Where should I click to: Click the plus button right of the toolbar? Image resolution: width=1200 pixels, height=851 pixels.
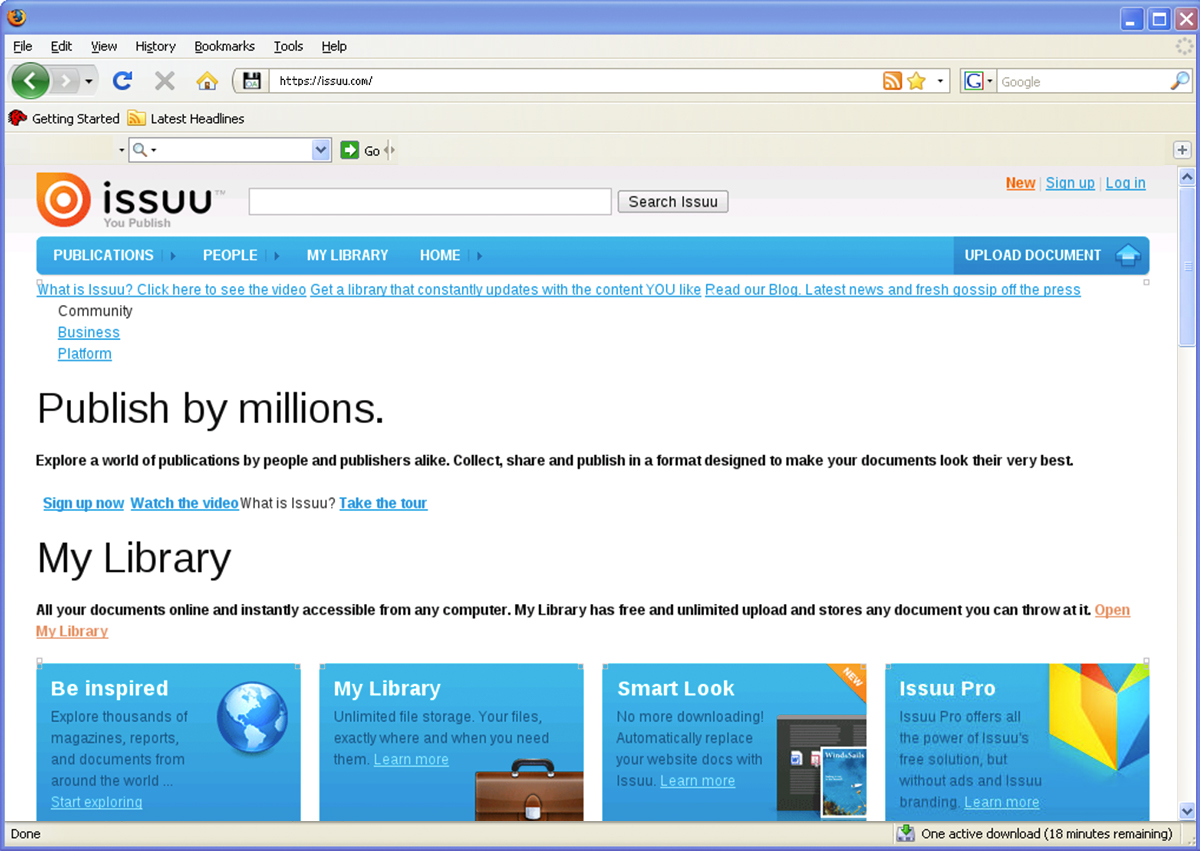click(x=1182, y=150)
